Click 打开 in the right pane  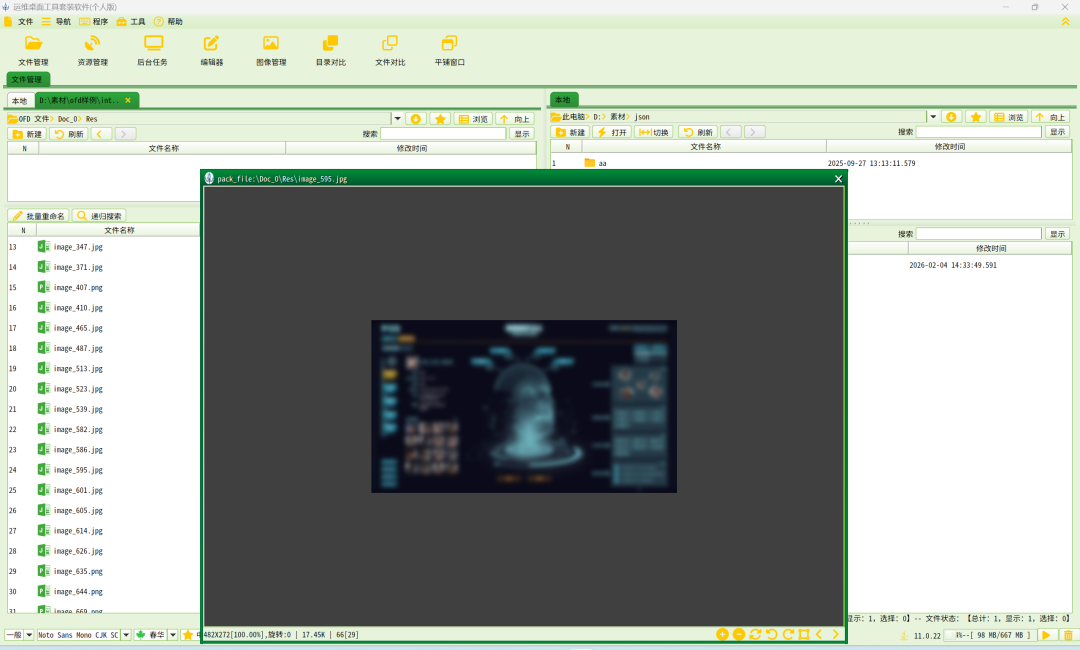612,132
